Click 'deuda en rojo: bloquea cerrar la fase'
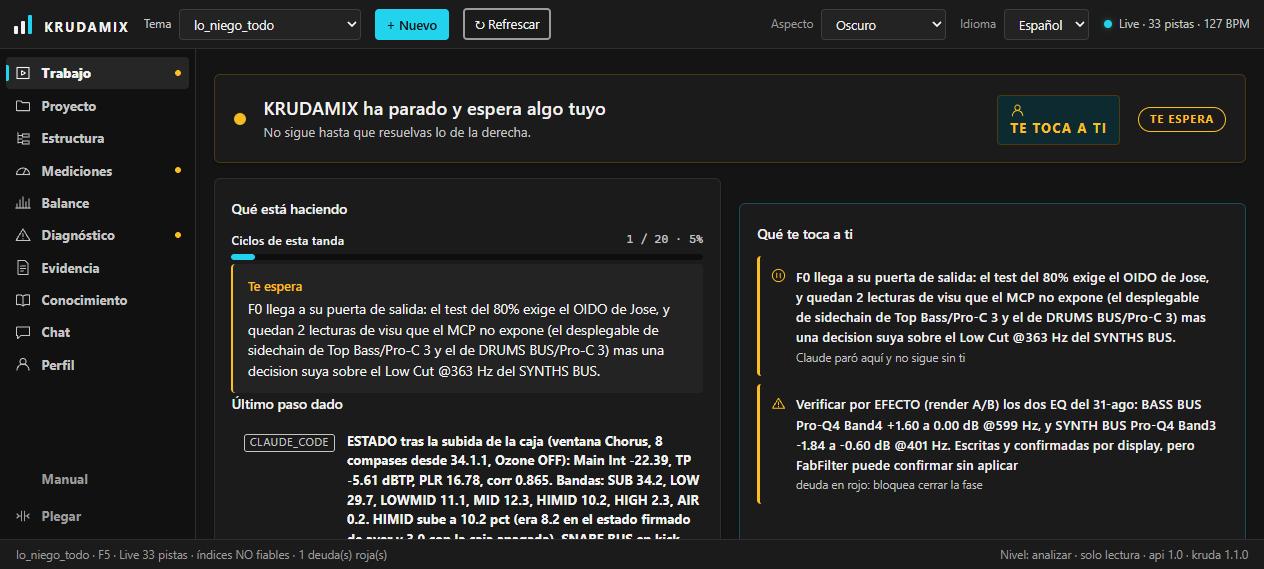 coord(889,485)
